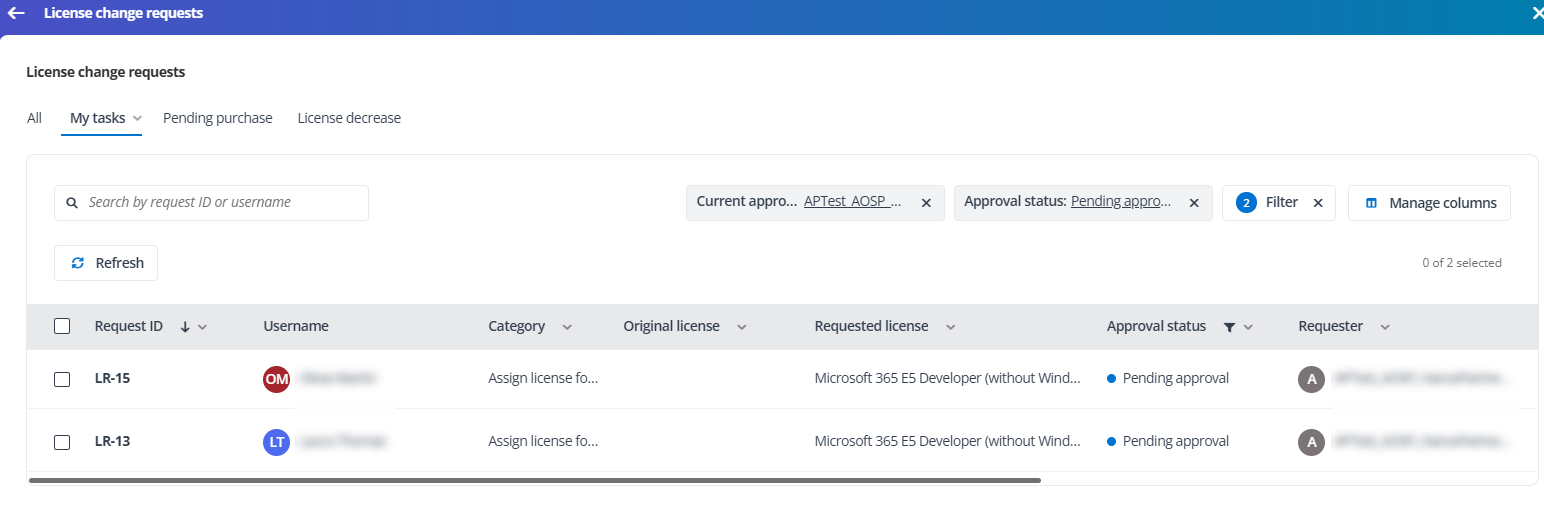Open the License decrease tab

[349, 118]
